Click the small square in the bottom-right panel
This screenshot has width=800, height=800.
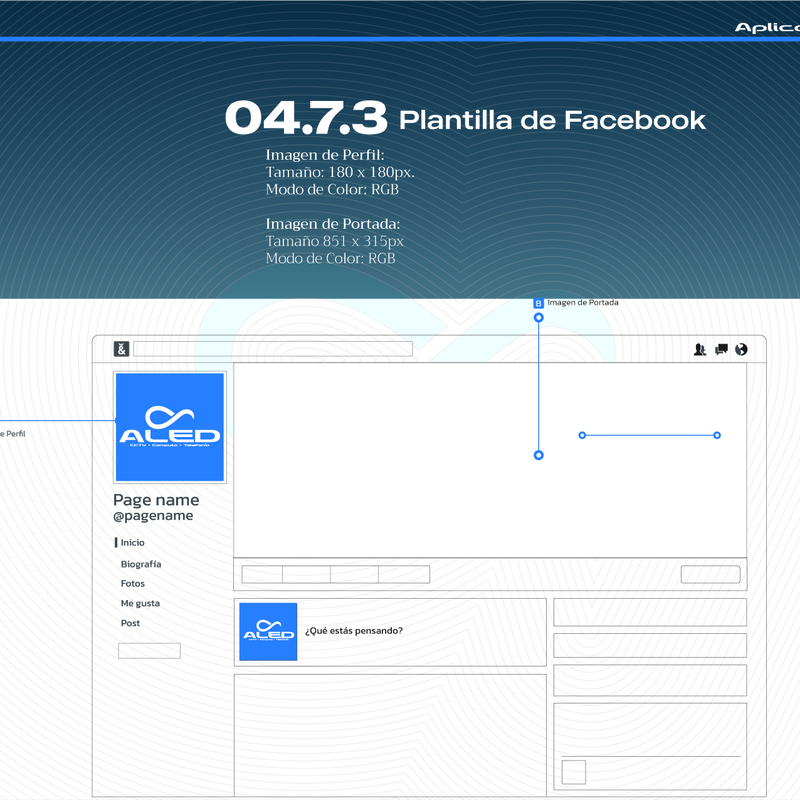[x=573, y=772]
